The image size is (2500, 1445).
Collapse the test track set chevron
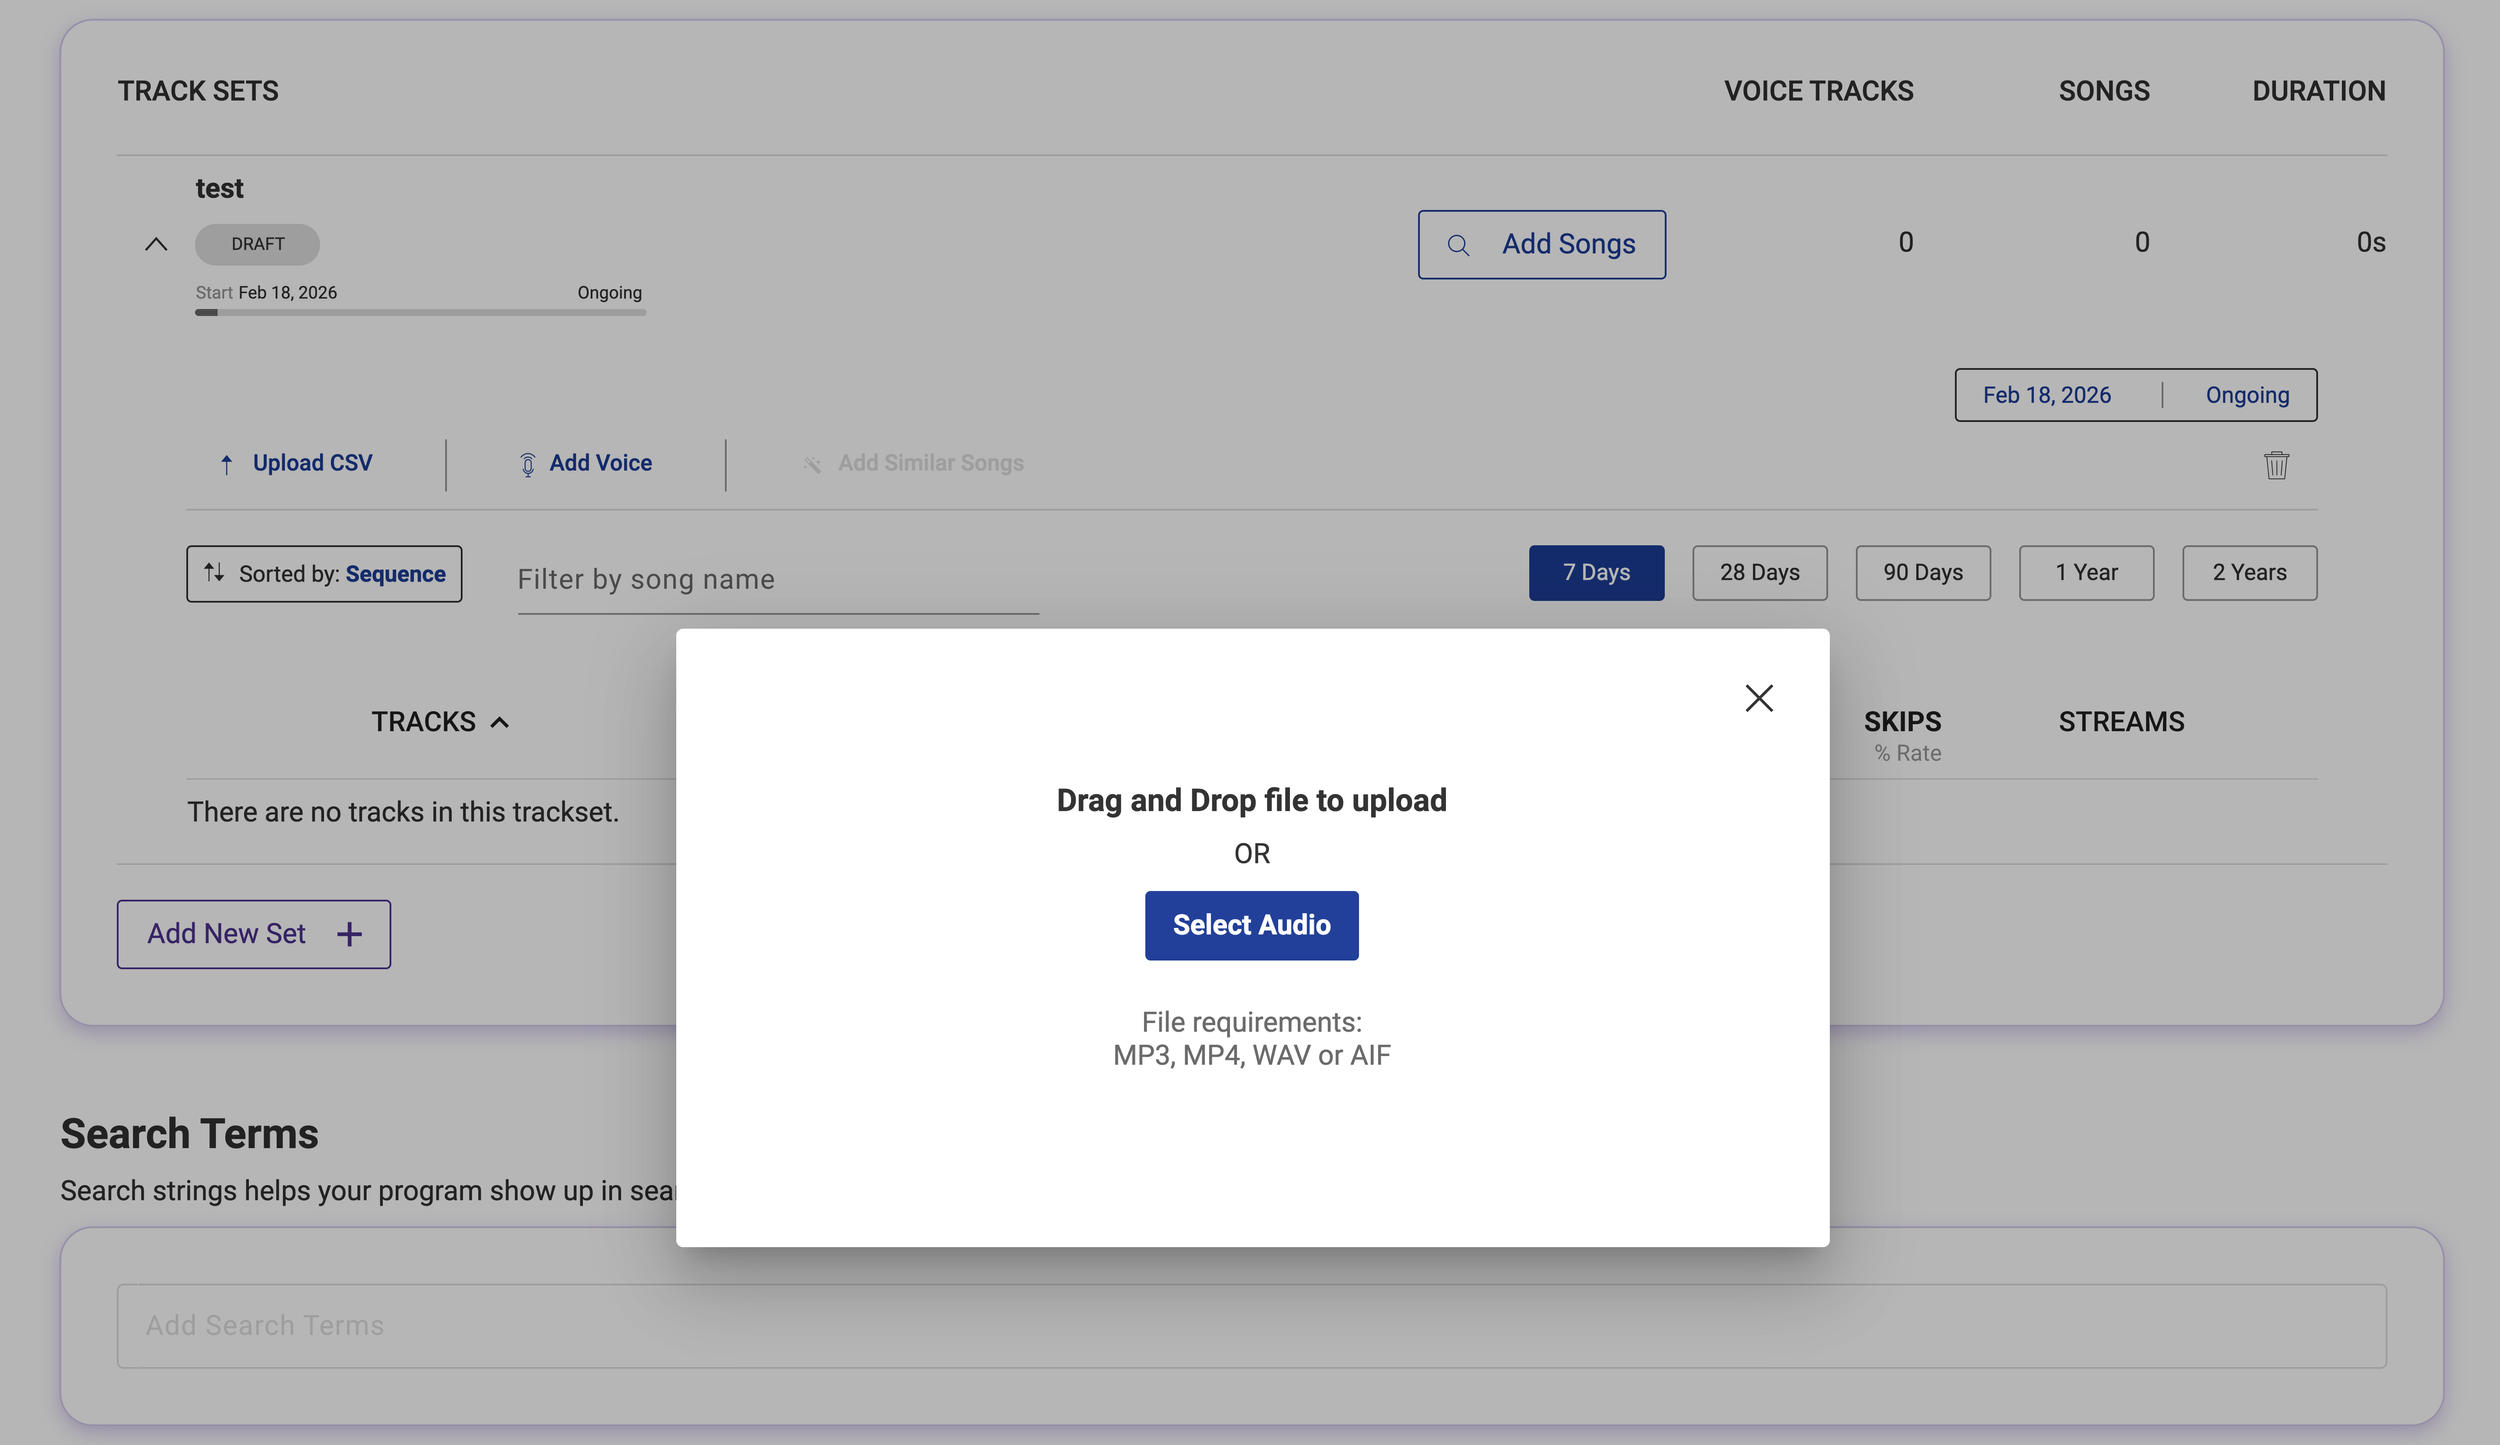(x=156, y=244)
